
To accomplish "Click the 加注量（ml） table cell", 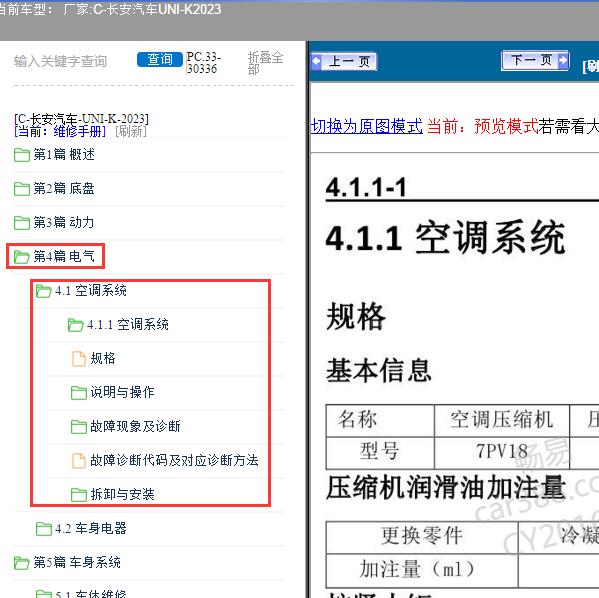I will [422, 570].
